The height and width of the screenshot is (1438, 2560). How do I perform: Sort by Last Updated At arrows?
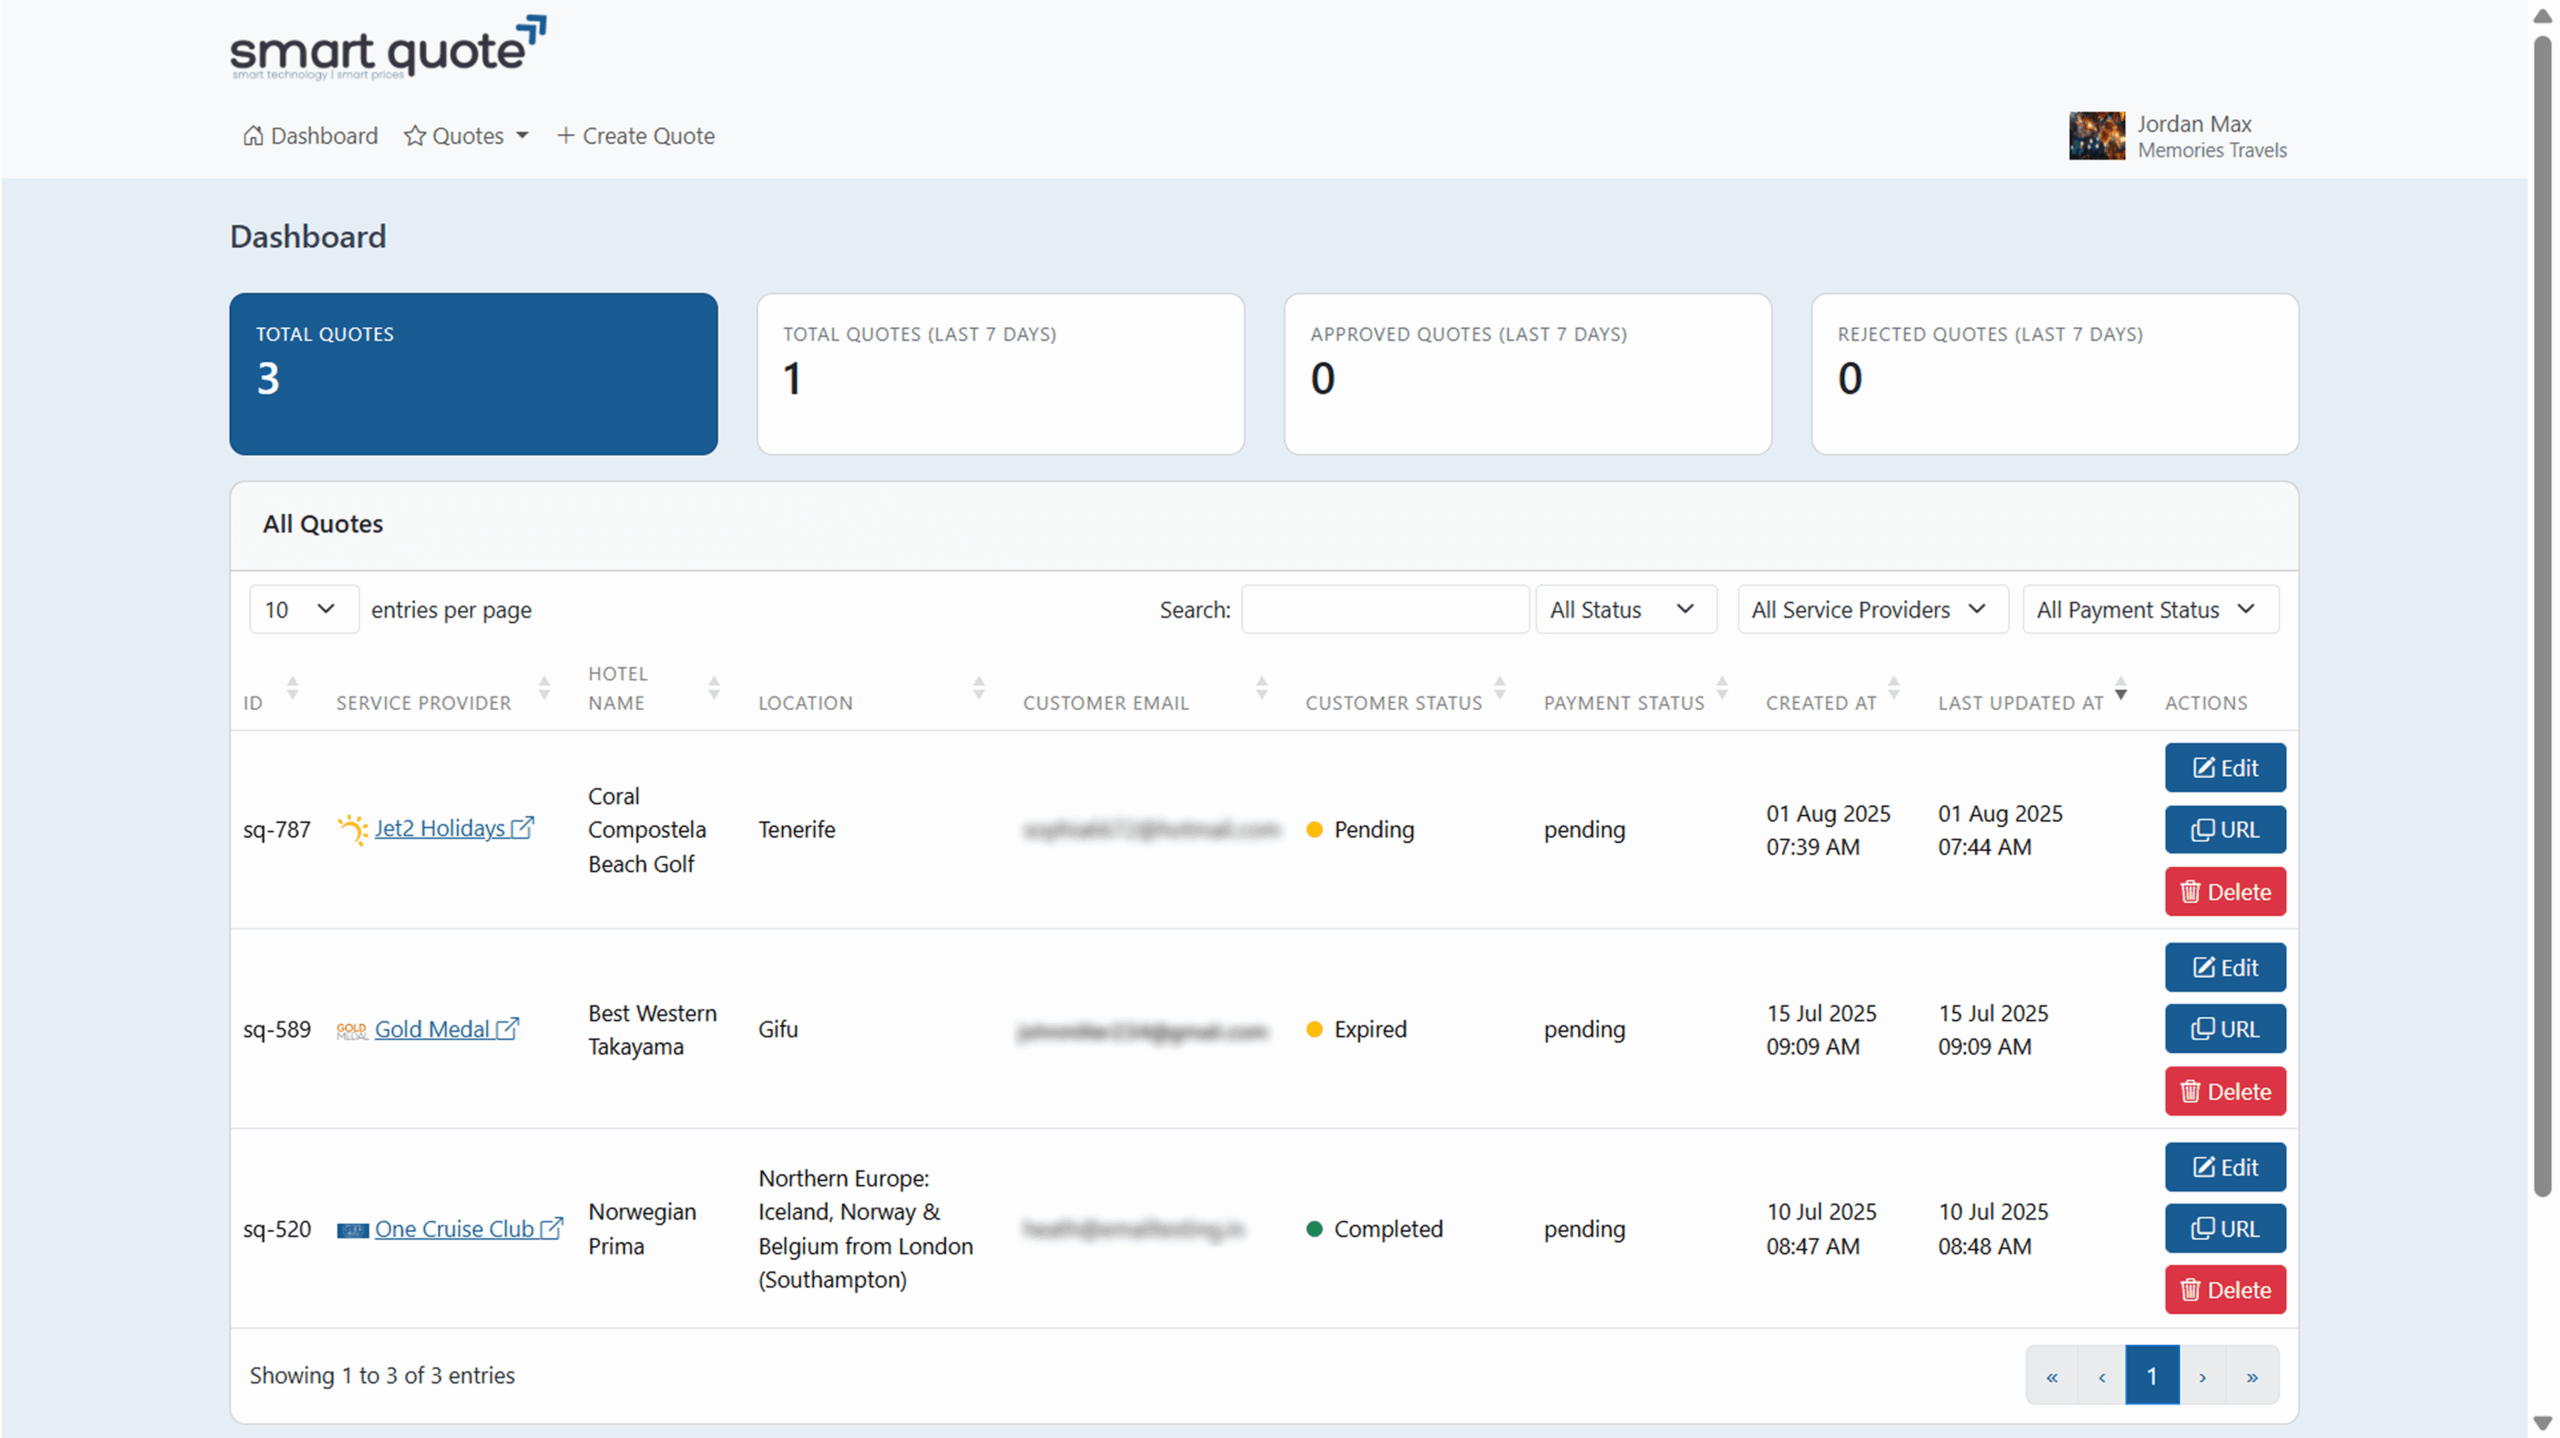click(2120, 688)
